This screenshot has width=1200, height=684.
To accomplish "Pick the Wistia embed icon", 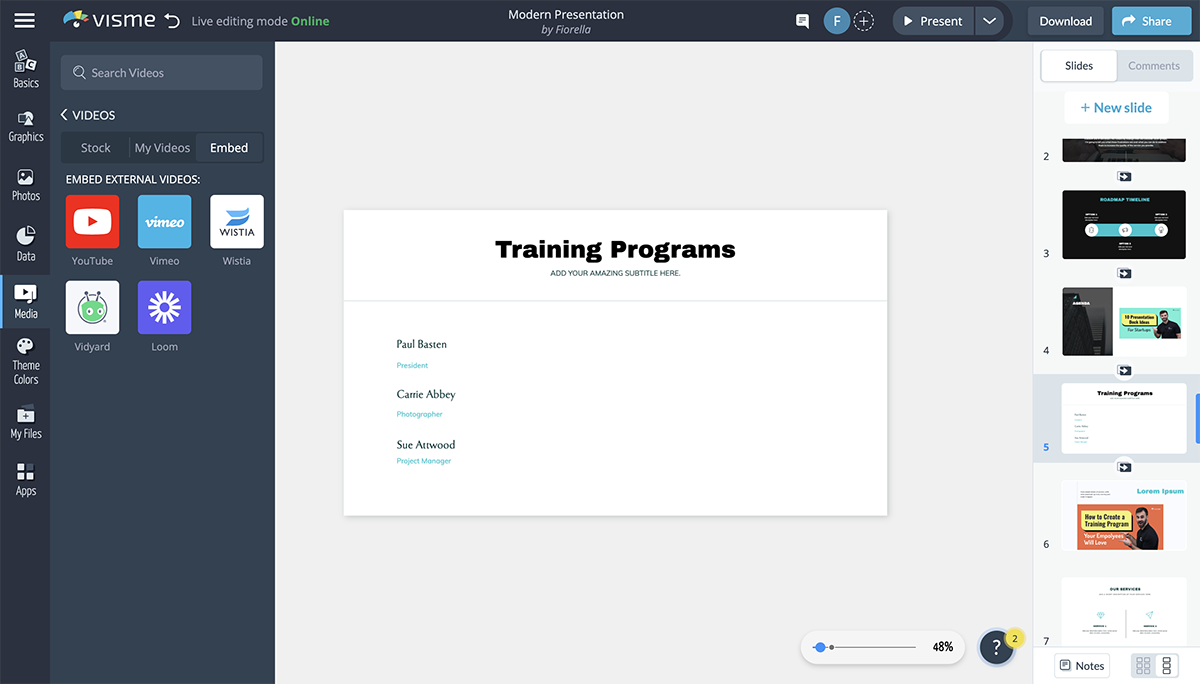I will [x=237, y=222].
